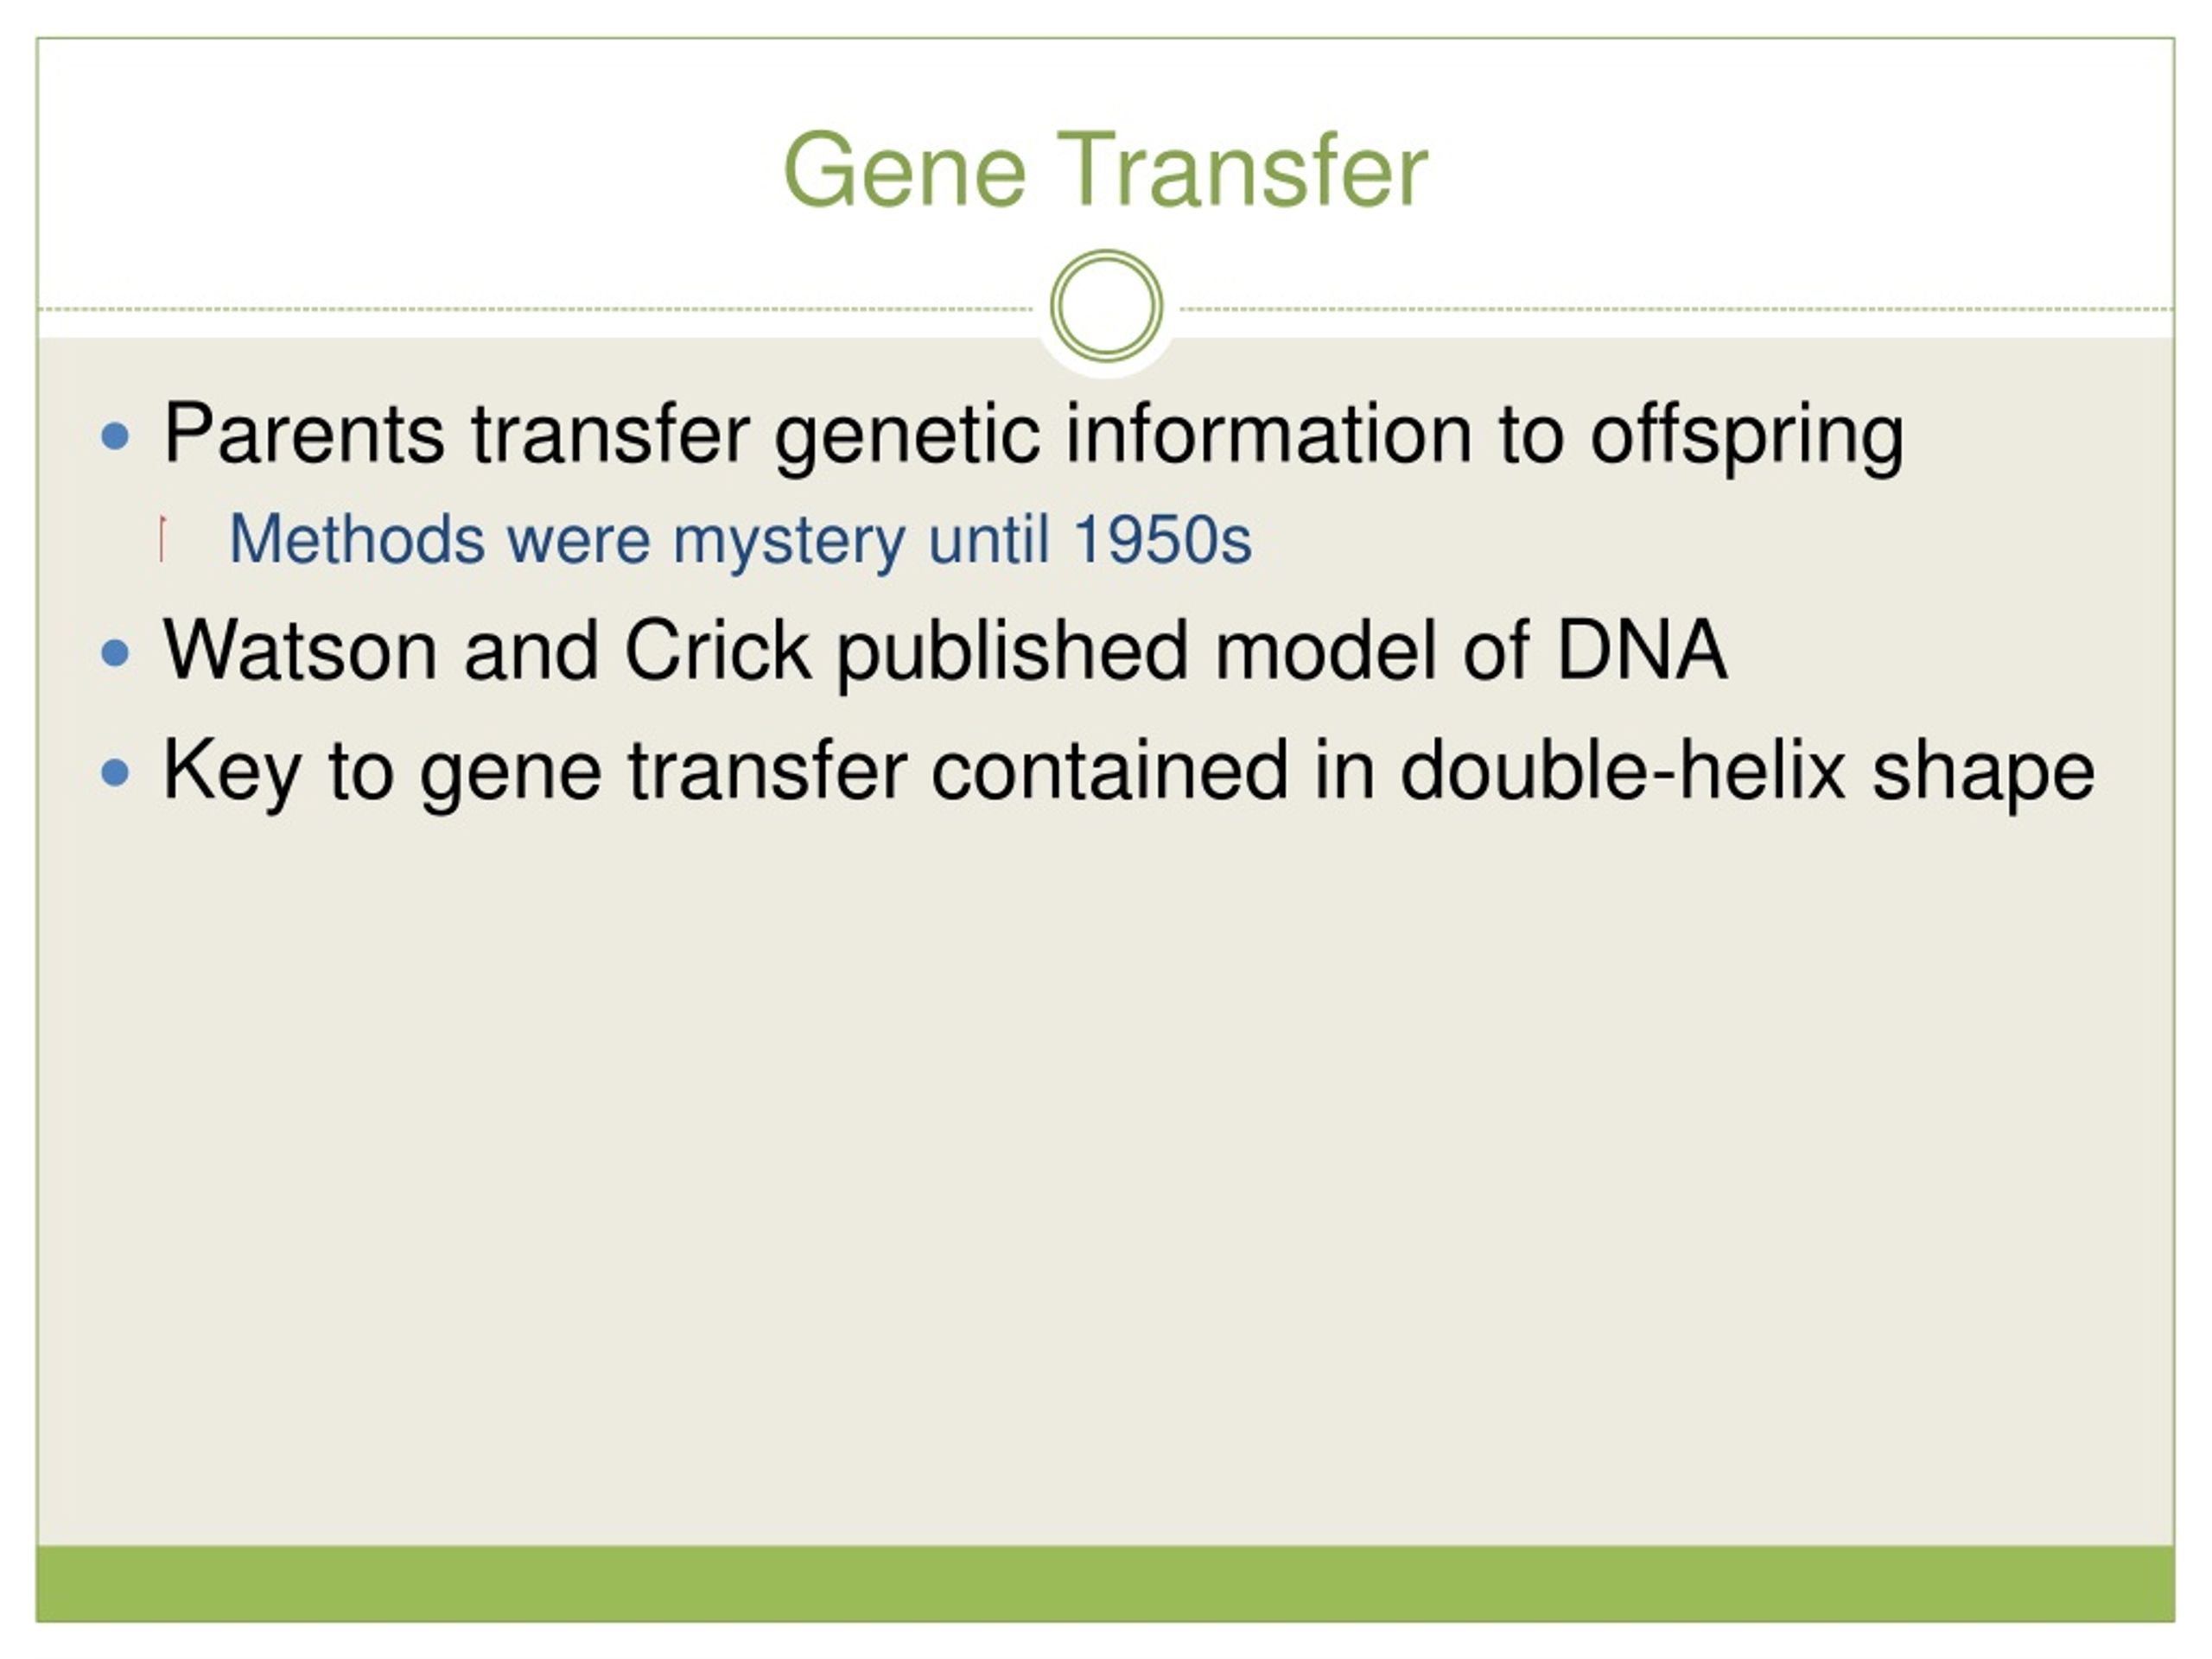Click the green circle ornament below the title
The width and height of the screenshot is (2212, 1659).
[x=1106, y=305]
